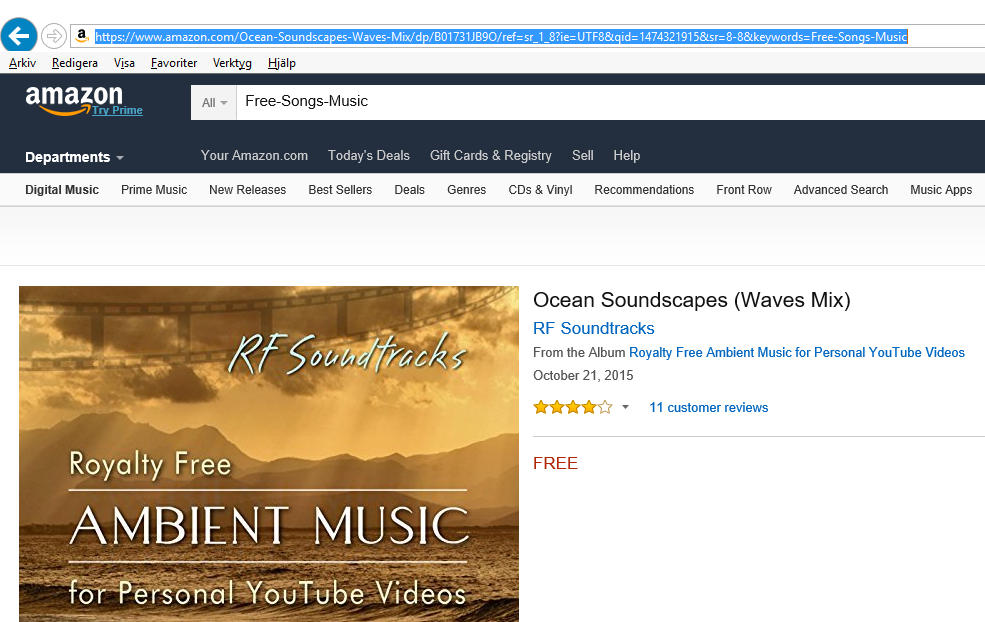
Task: Go to Your Amazon.com
Action: (x=254, y=155)
